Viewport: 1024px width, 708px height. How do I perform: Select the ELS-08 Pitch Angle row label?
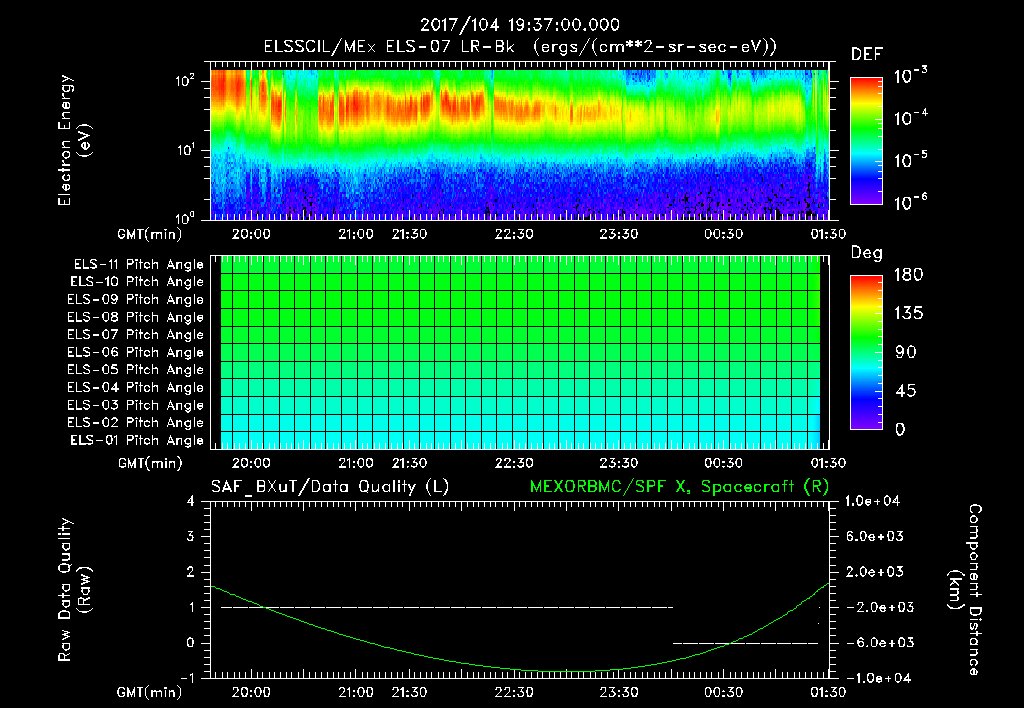[136, 317]
